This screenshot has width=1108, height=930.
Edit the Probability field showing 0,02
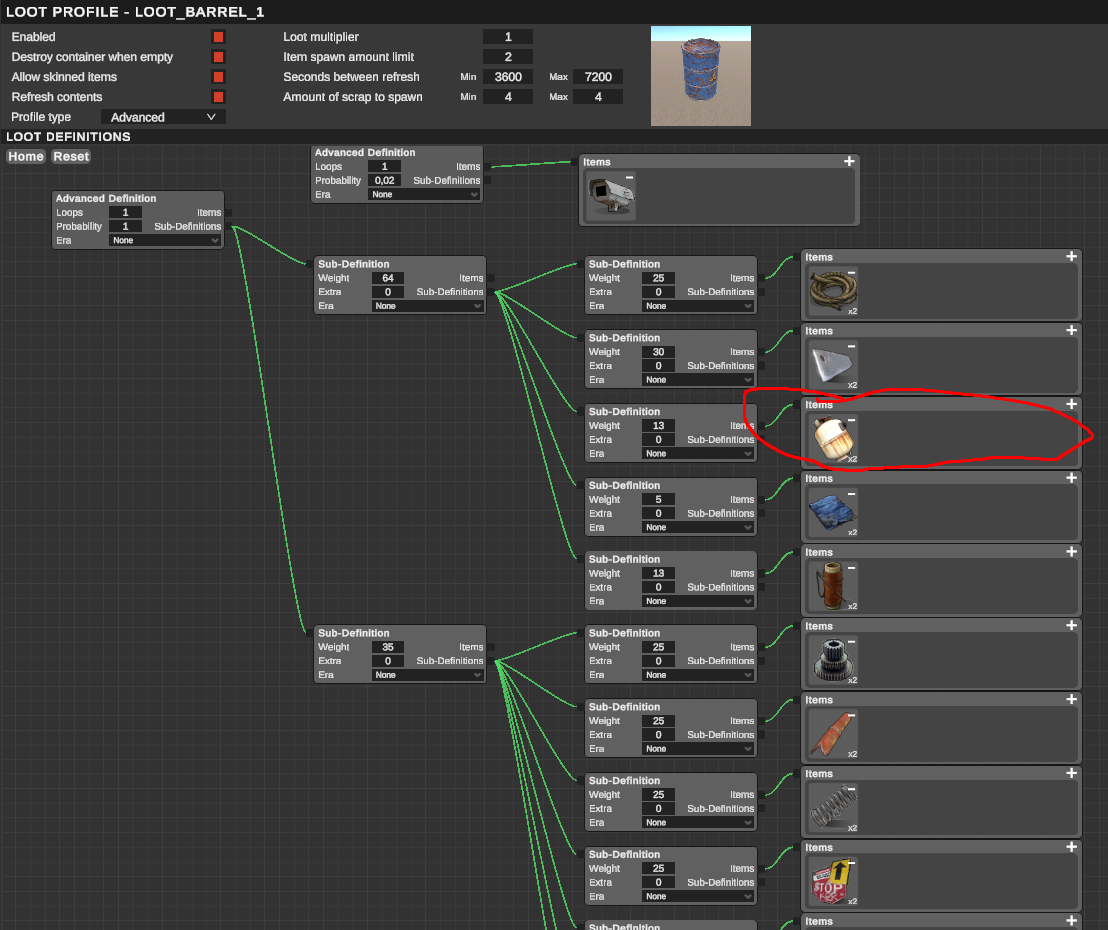tap(384, 180)
